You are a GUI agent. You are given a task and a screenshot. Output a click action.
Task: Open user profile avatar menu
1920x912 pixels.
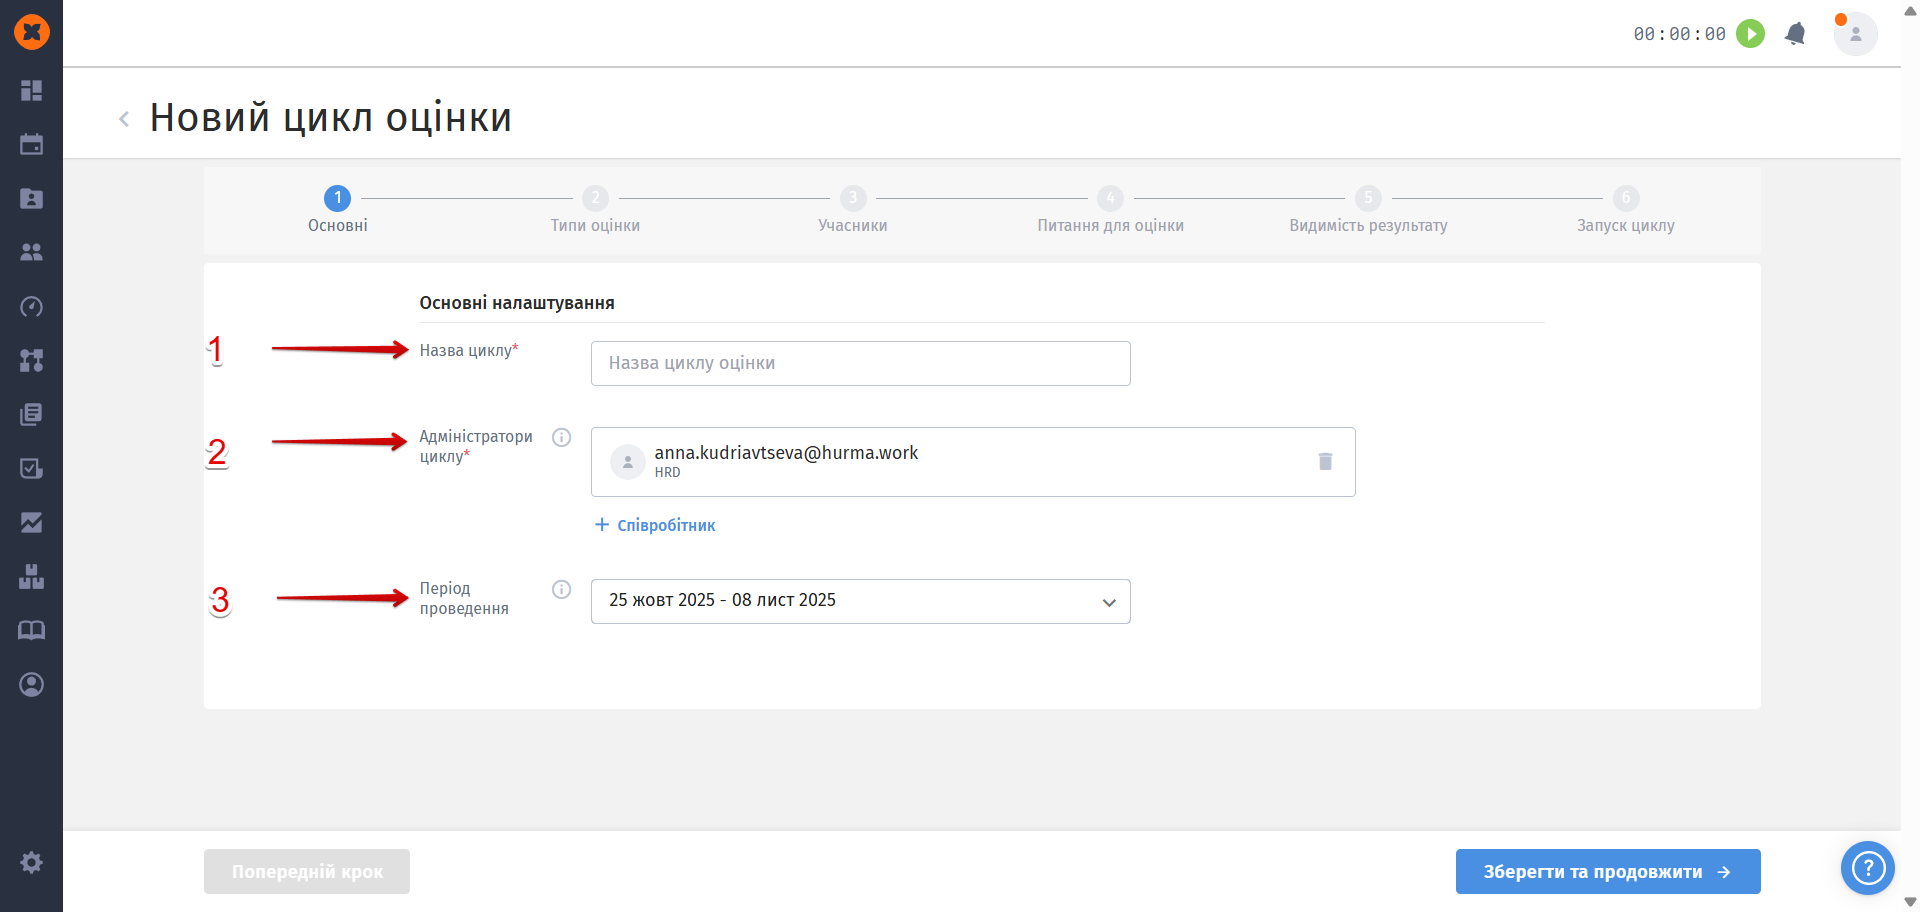[x=1855, y=34]
